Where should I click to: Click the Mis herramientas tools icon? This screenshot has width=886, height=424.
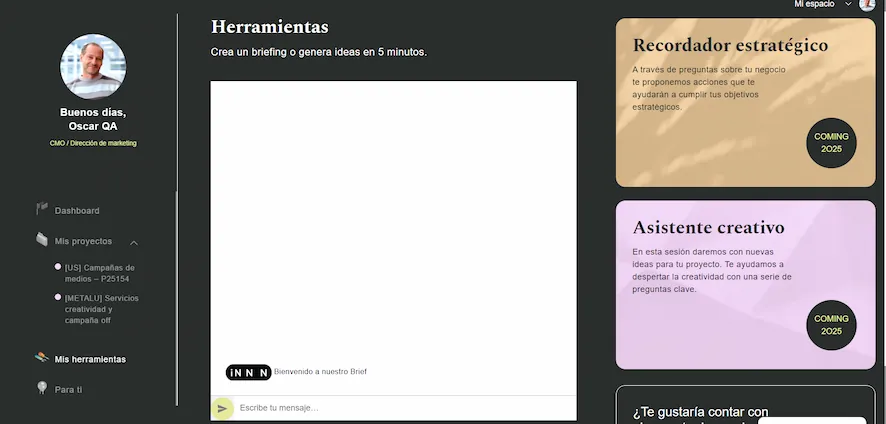click(42, 358)
